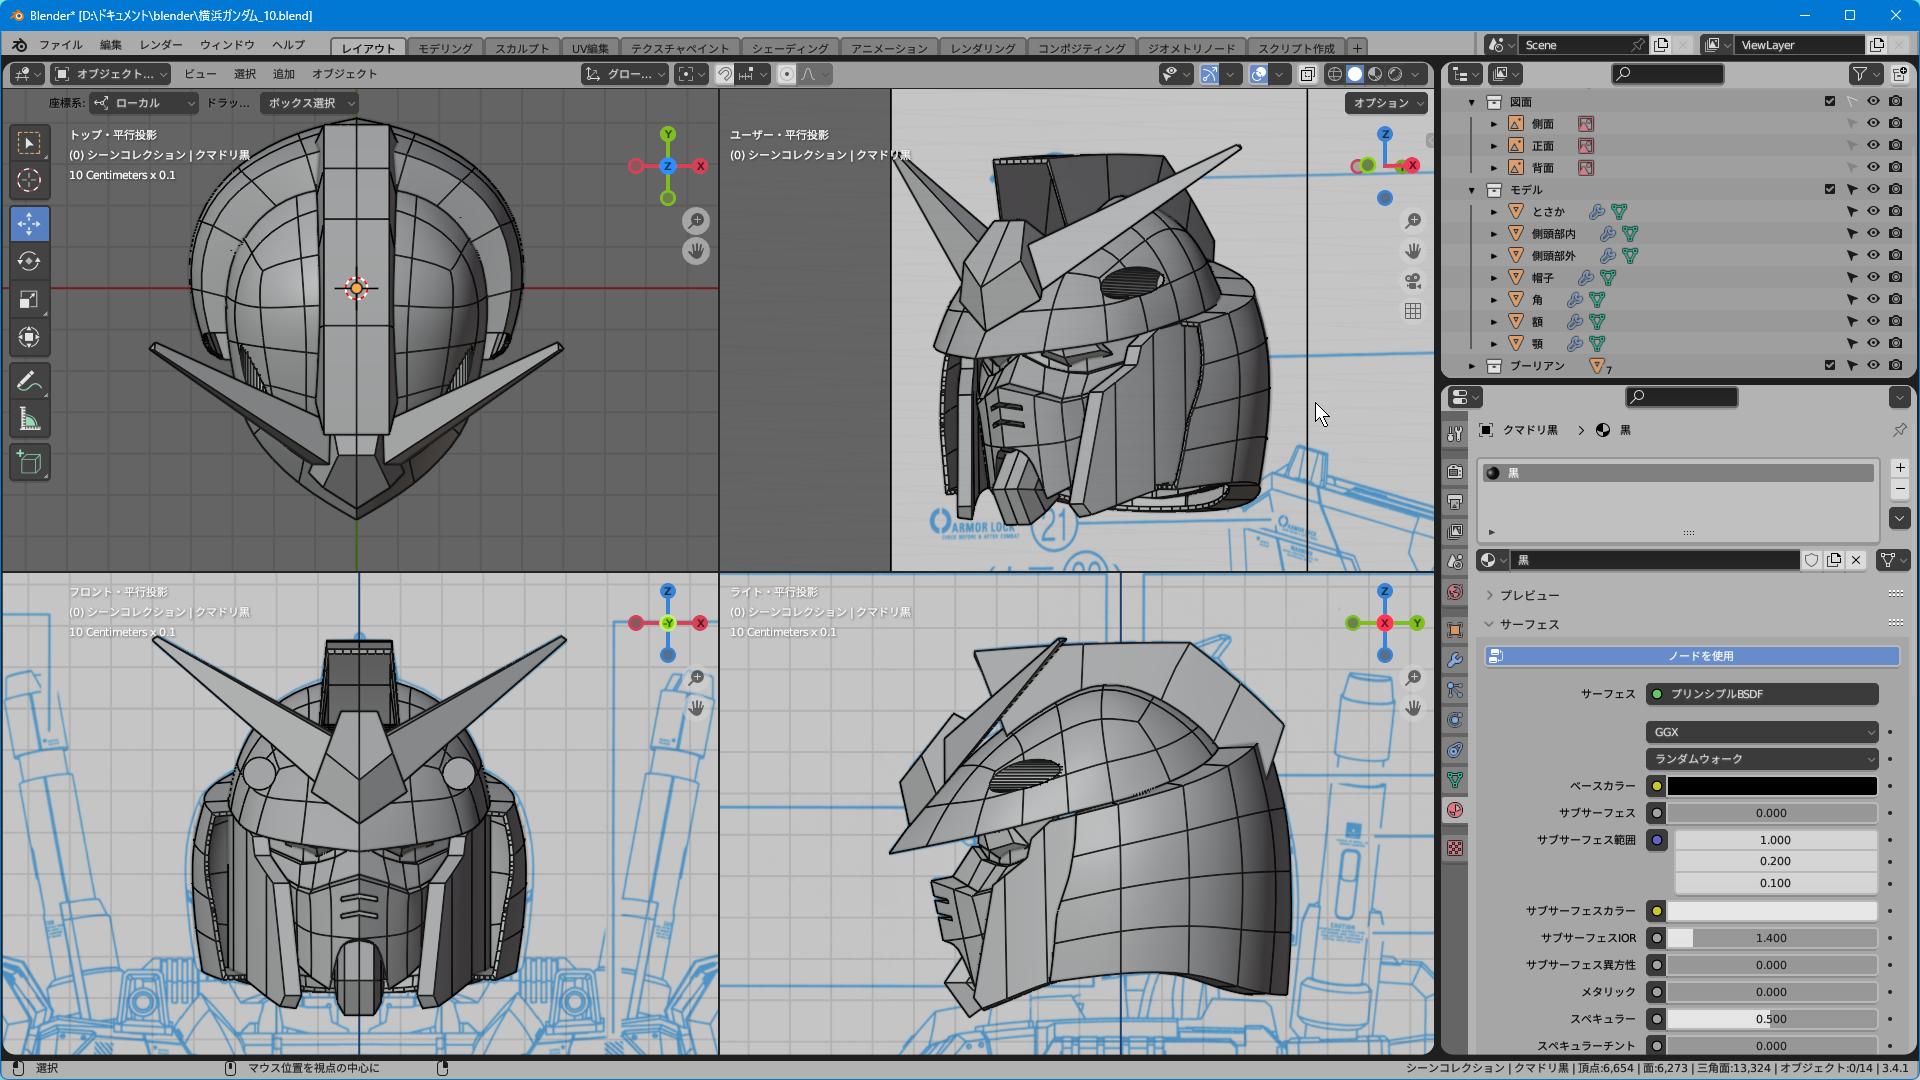Select the Scale tool
This screenshot has height=1080, width=1920.
29,300
